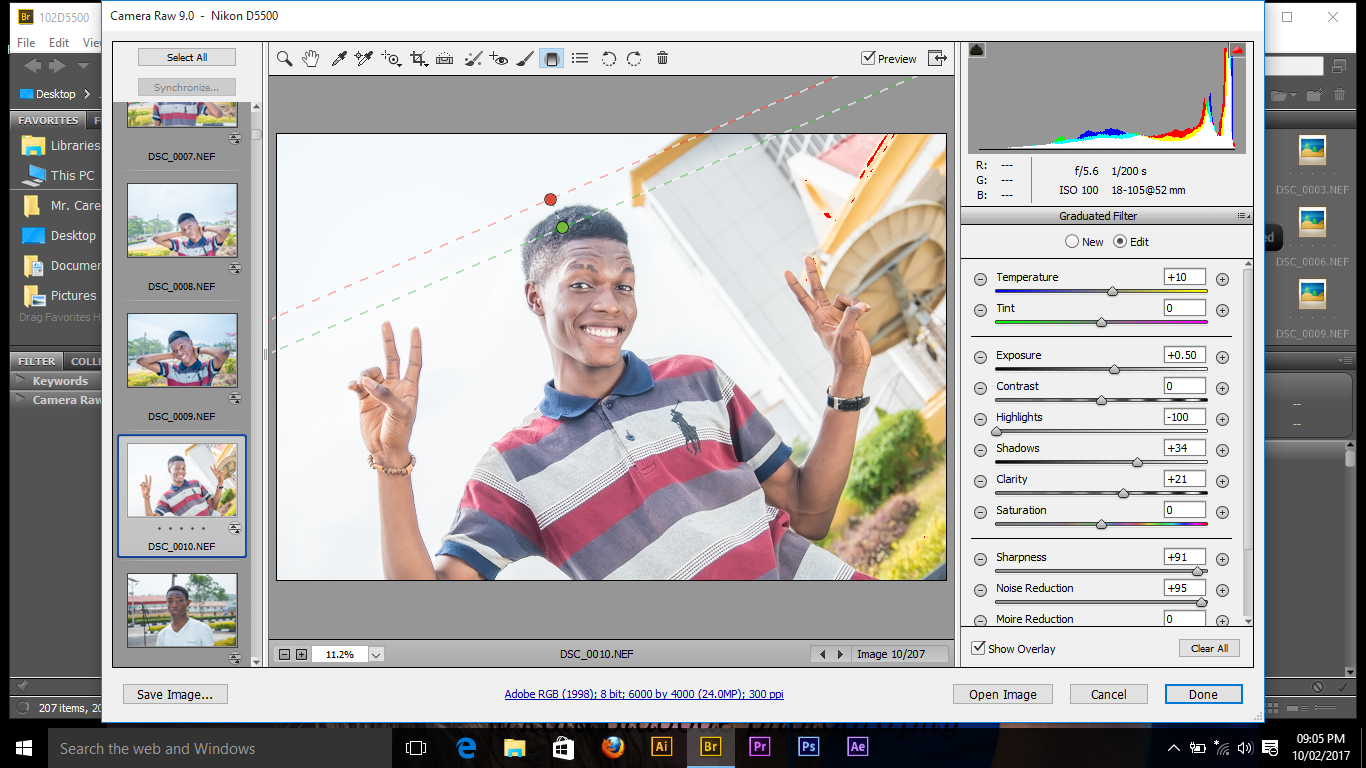The image size is (1366, 768).
Task: Click the Save Image button
Action: click(175, 694)
